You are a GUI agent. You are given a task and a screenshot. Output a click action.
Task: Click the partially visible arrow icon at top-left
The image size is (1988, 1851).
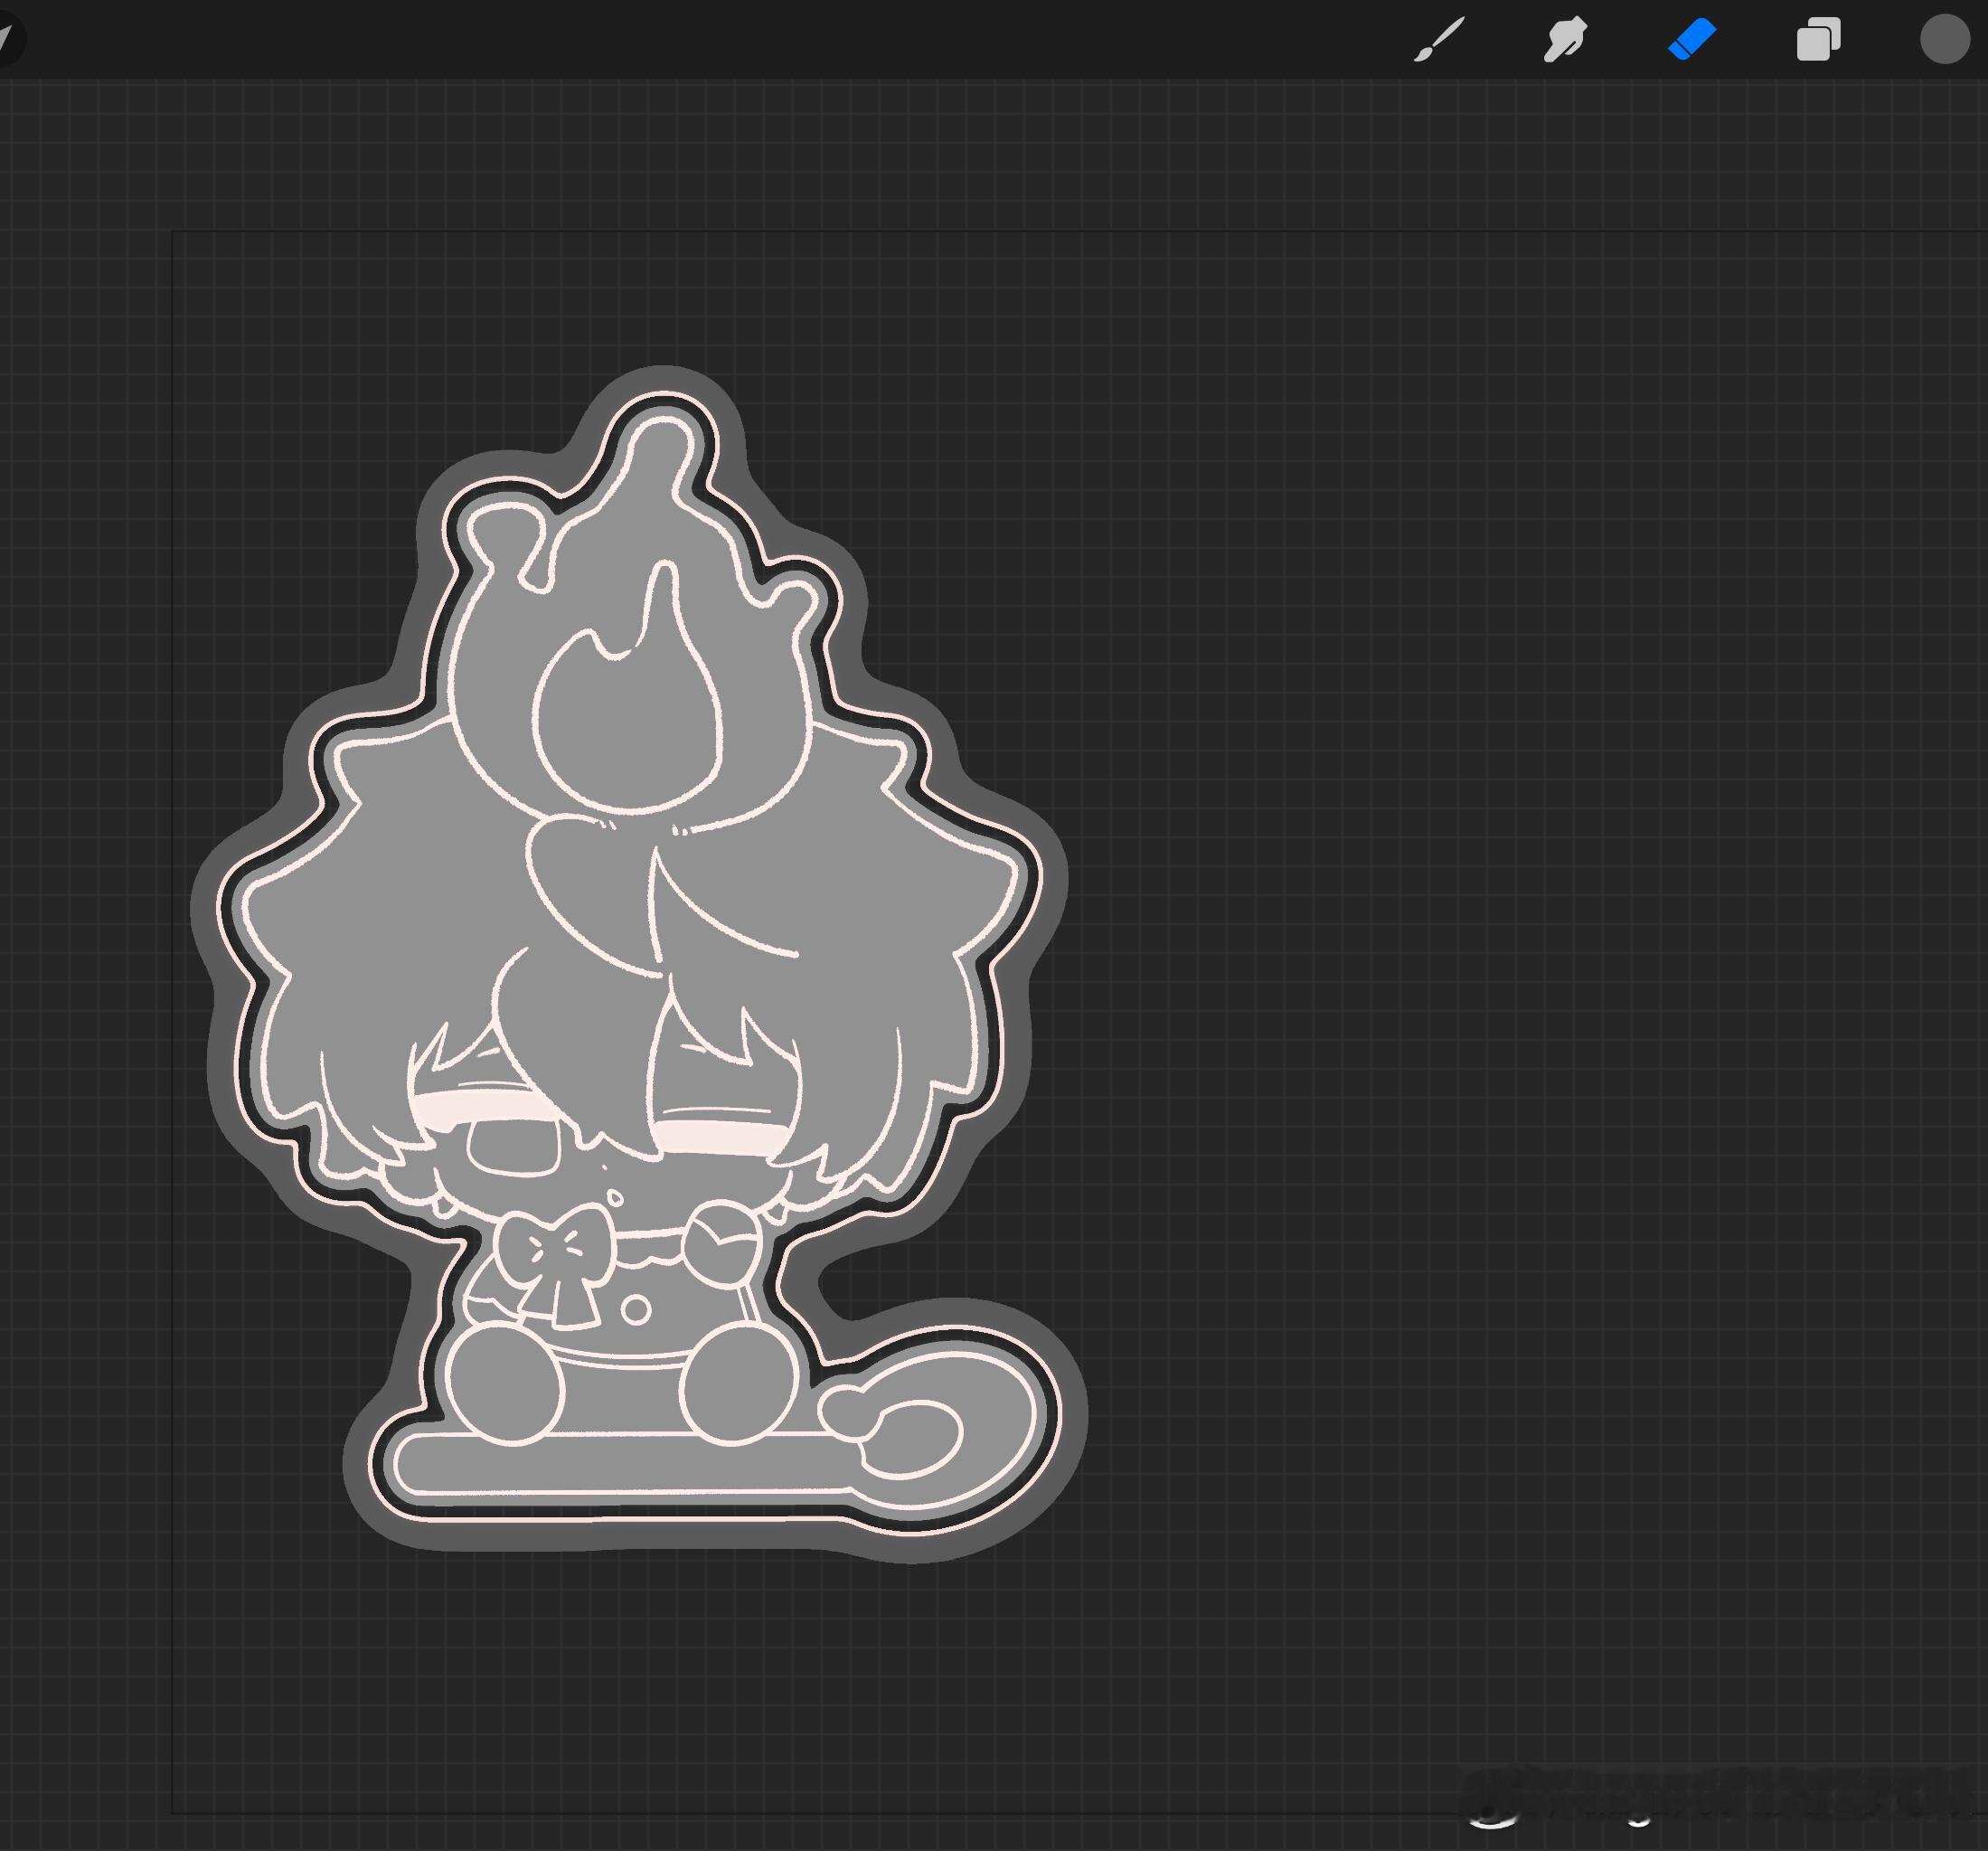[x=6, y=40]
